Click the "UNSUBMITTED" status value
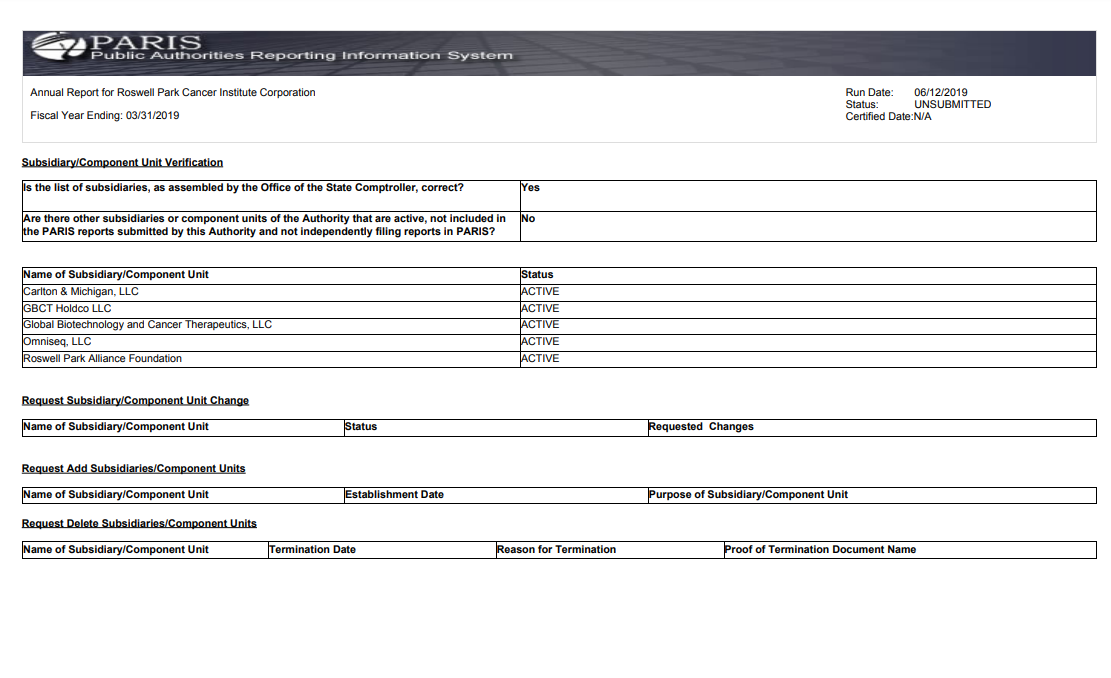The width and height of the screenshot is (1111, 678). (x=952, y=104)
